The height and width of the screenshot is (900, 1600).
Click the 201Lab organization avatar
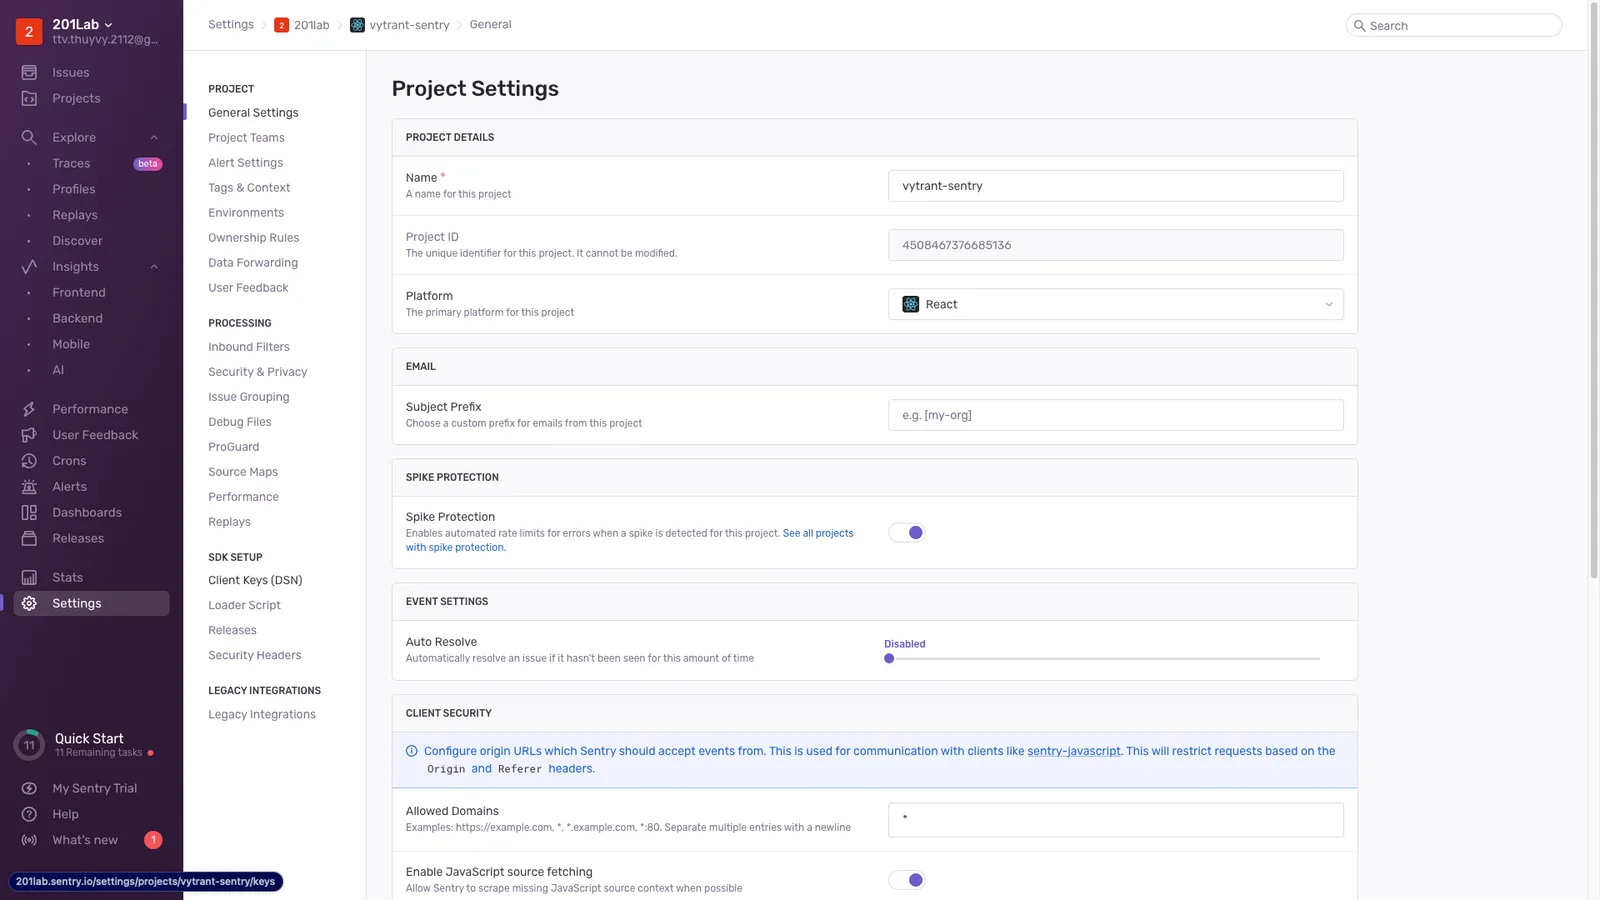29,31
